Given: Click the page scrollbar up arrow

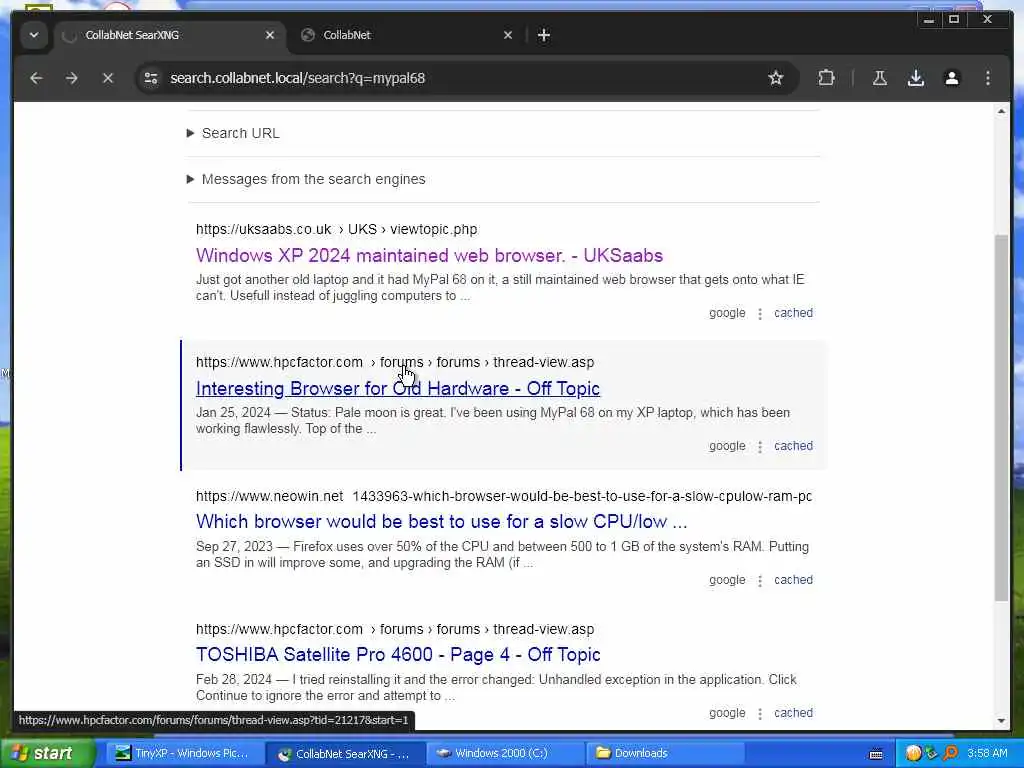Looking at the screenshot, I should point(1001,112).
